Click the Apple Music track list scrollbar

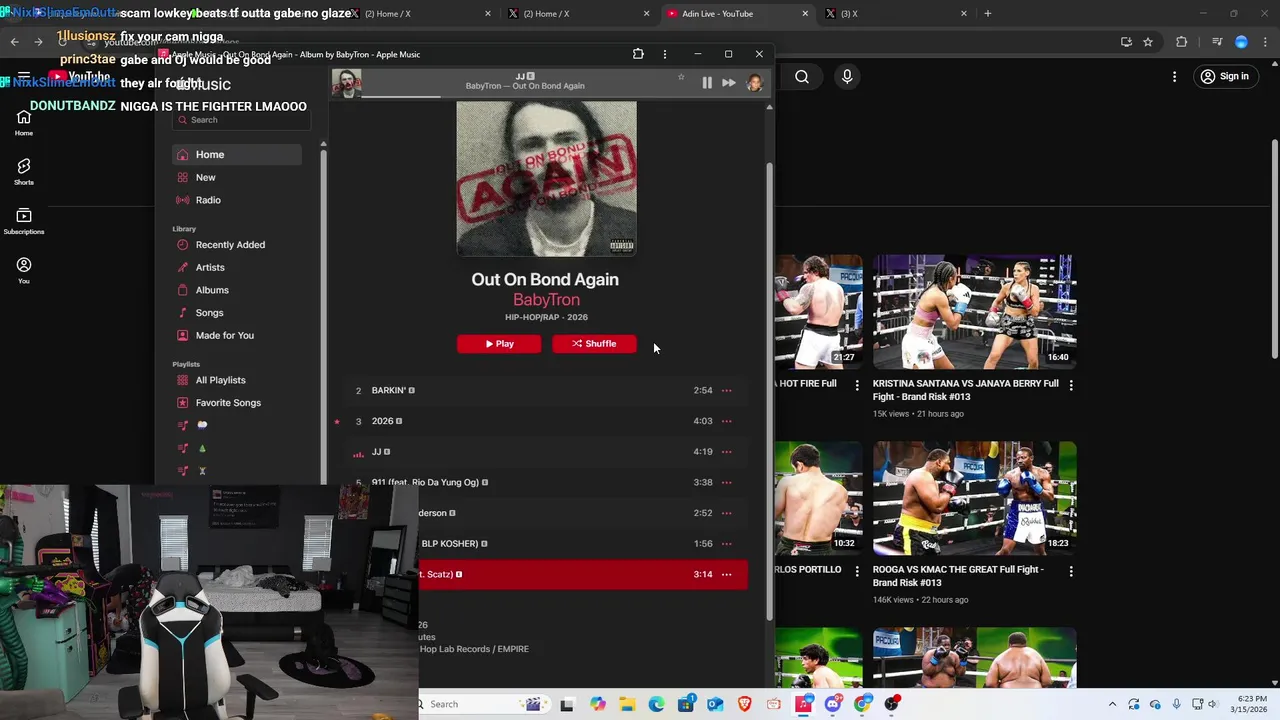coord(769,390)
